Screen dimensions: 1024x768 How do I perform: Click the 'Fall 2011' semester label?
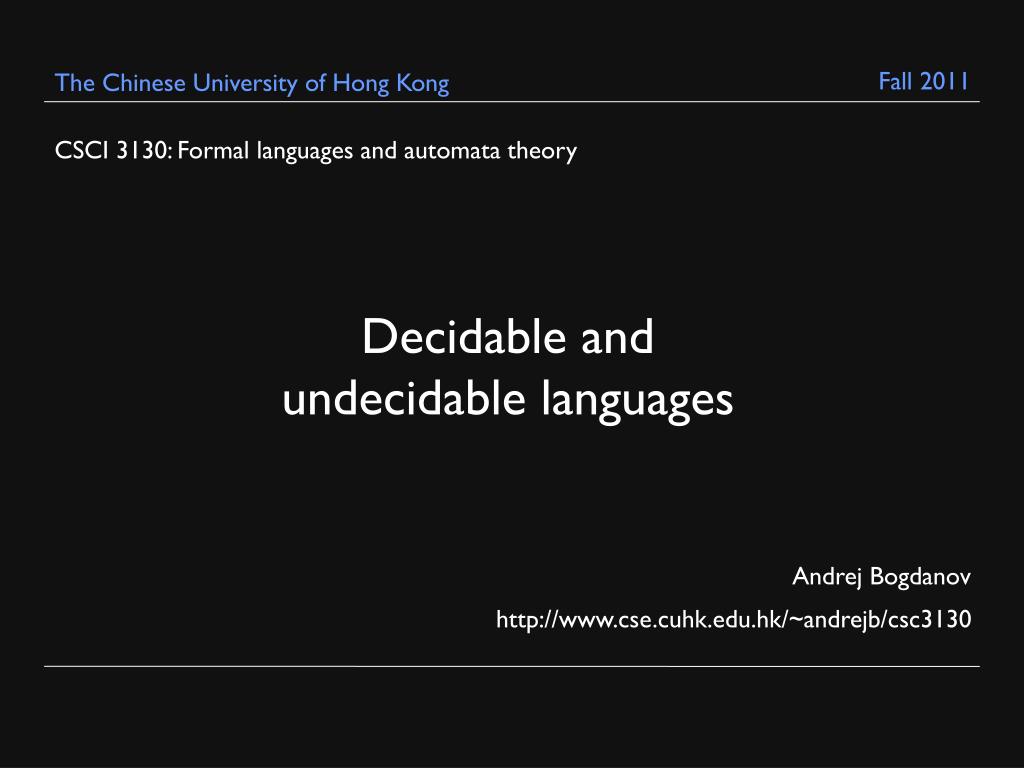pos(923,82)
